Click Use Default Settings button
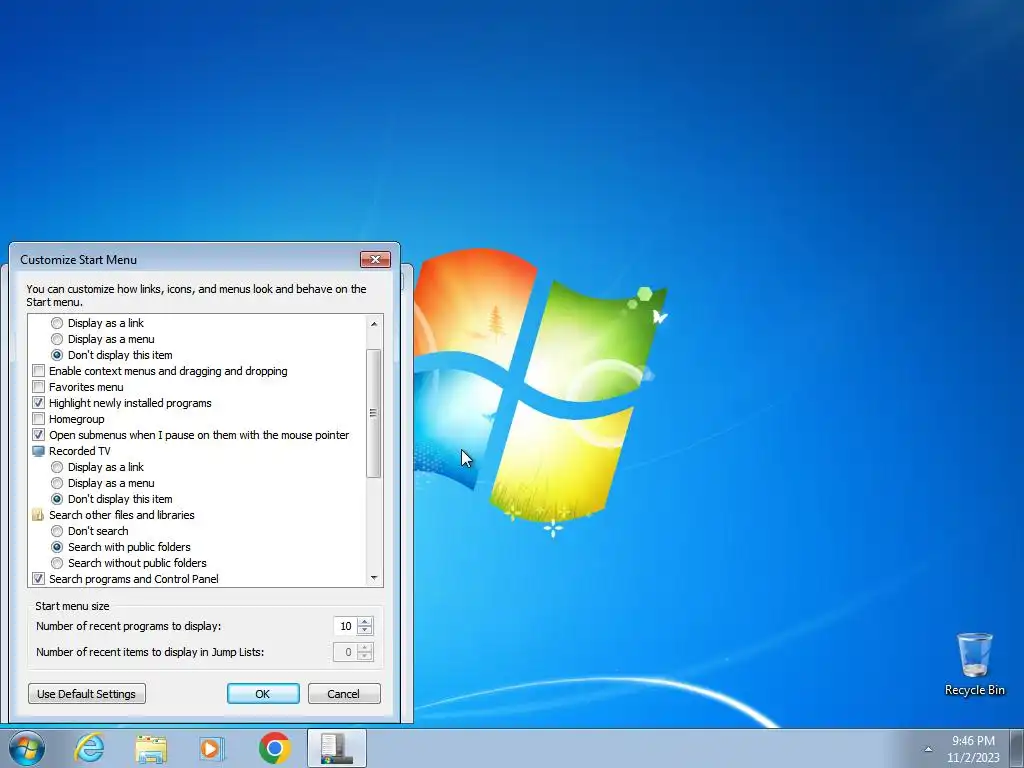This screenshot has width=1024, height=768. coord(87,694)
